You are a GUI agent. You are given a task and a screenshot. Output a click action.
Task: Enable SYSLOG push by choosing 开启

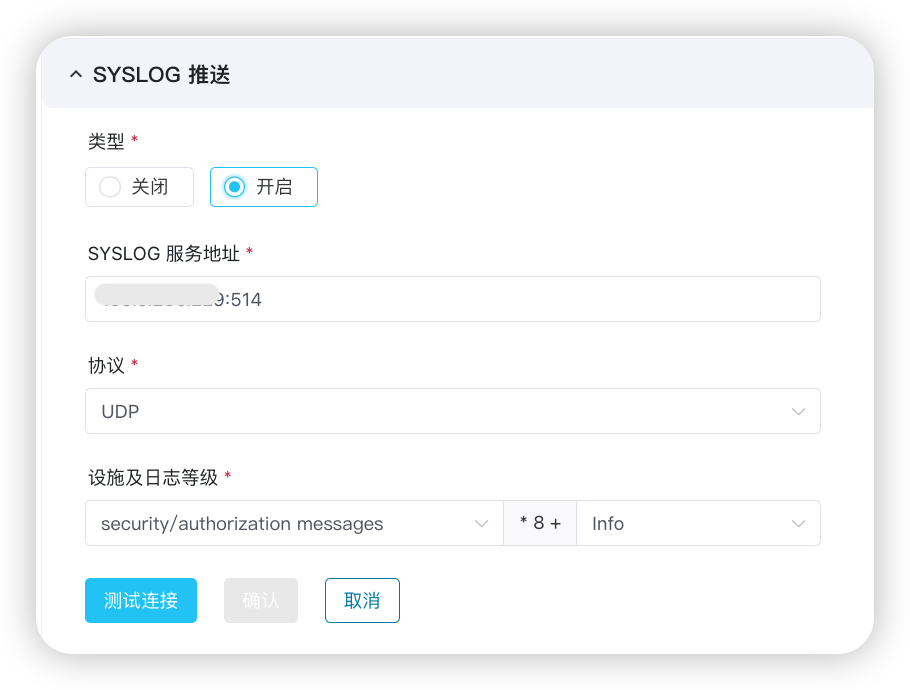[x=263, y=187]
